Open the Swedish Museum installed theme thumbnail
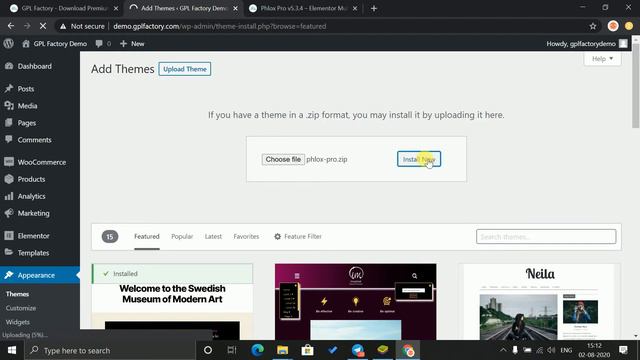 coord(172,302)
